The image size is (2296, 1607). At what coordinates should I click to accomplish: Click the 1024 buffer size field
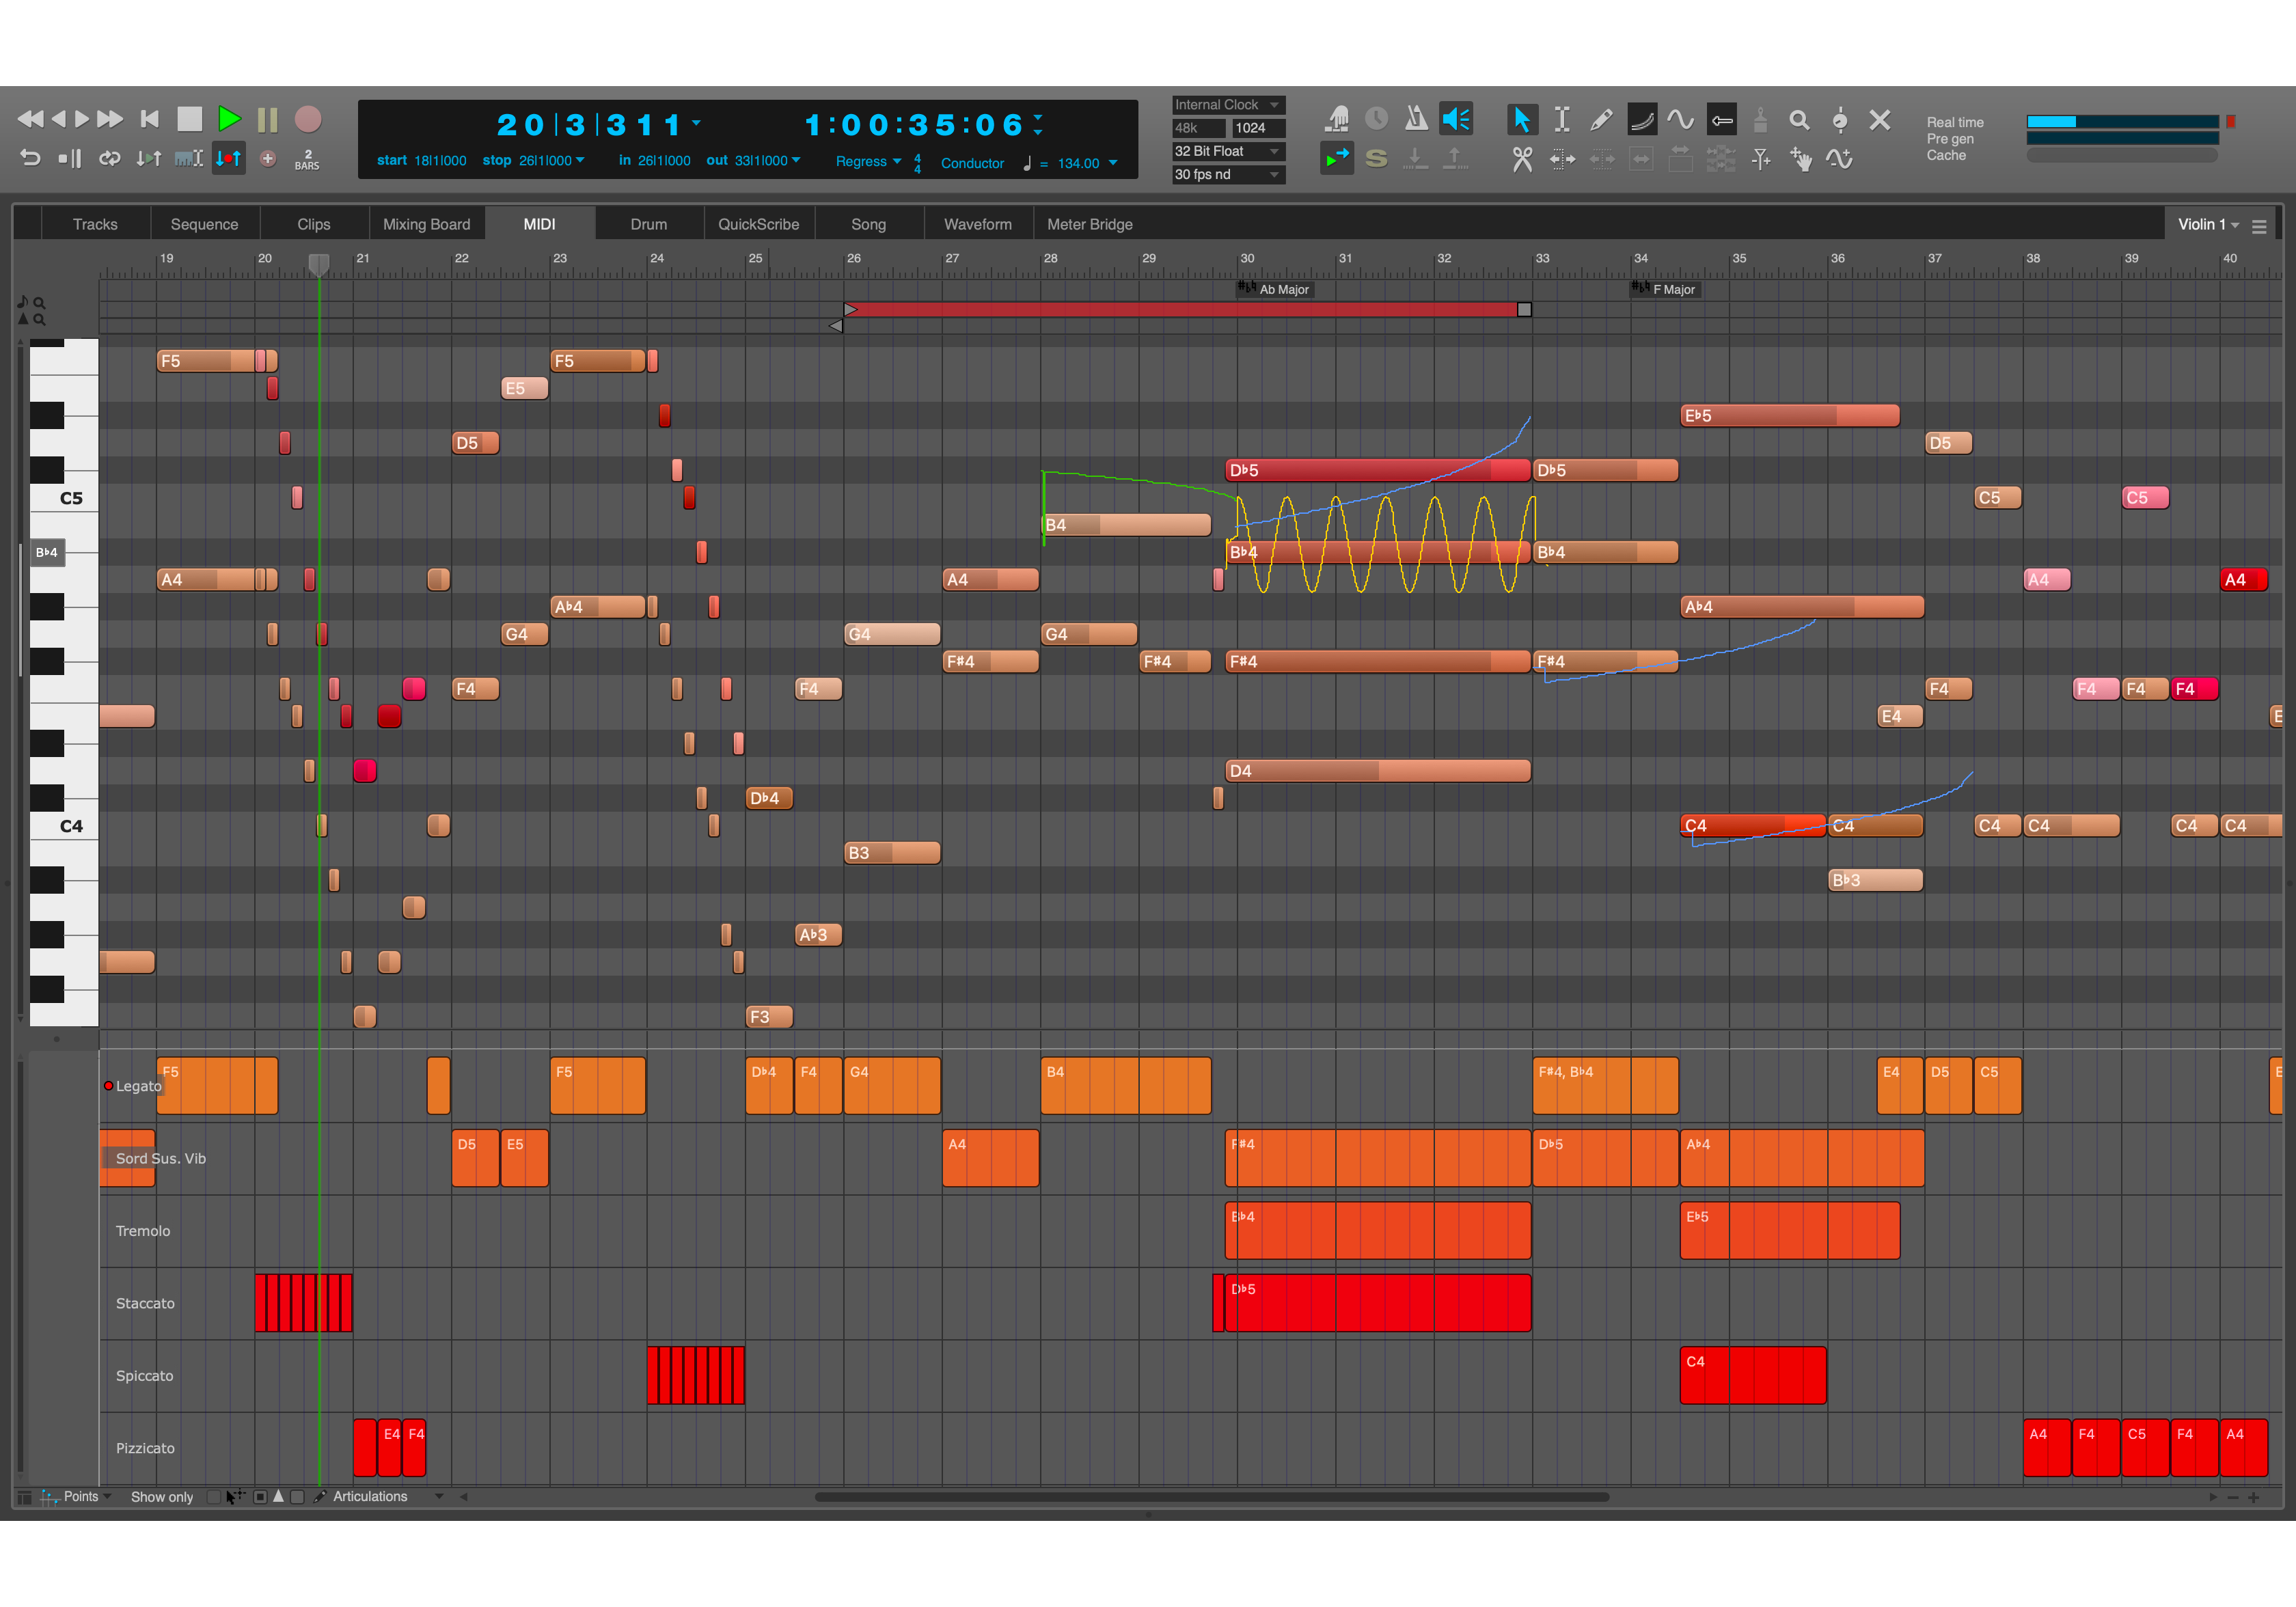1257,128
